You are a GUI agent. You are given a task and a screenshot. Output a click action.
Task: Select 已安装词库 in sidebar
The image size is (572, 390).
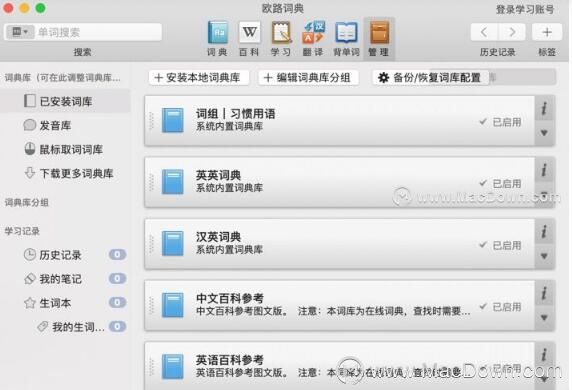pos(65,101)
